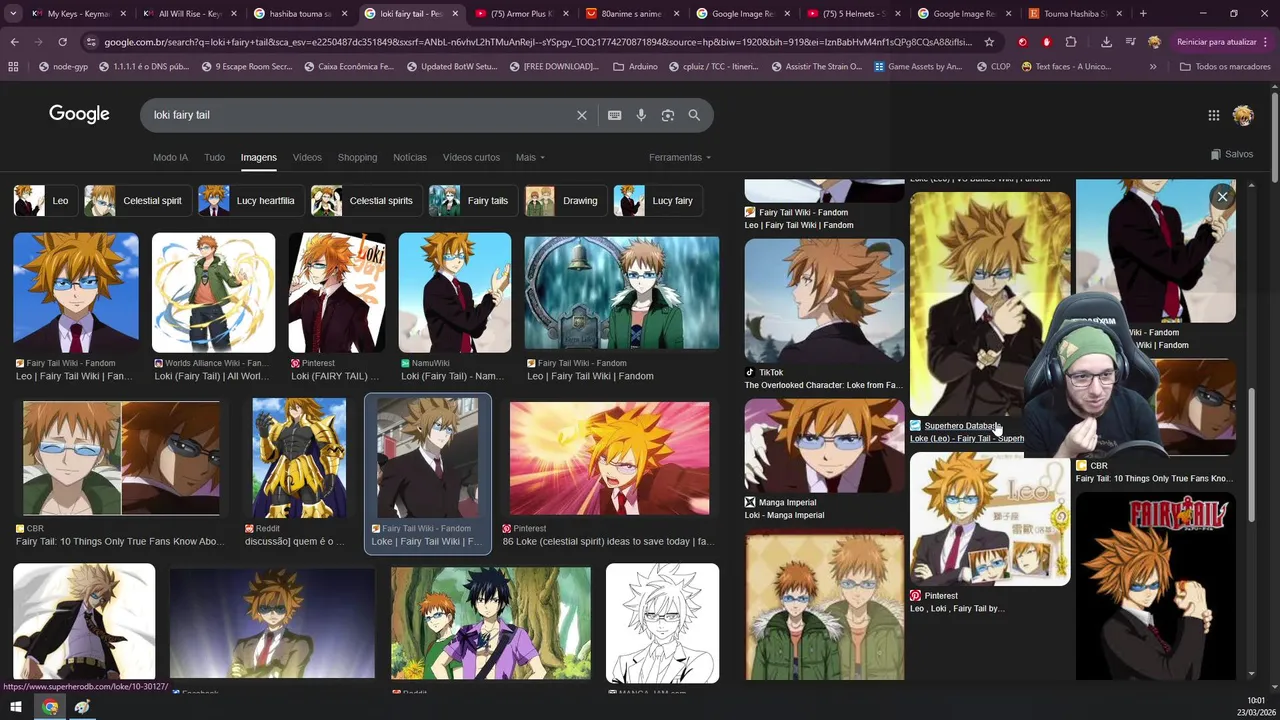Start voice search with the microphone icon
Image resolution: width=1280 pixels, height=720 pixels.
click(641, 115)
